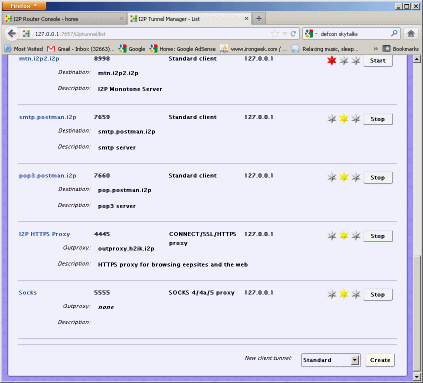Open the pop3.postman.i2p tunnel link
423x383 pixels.
[x=48, y=175]
